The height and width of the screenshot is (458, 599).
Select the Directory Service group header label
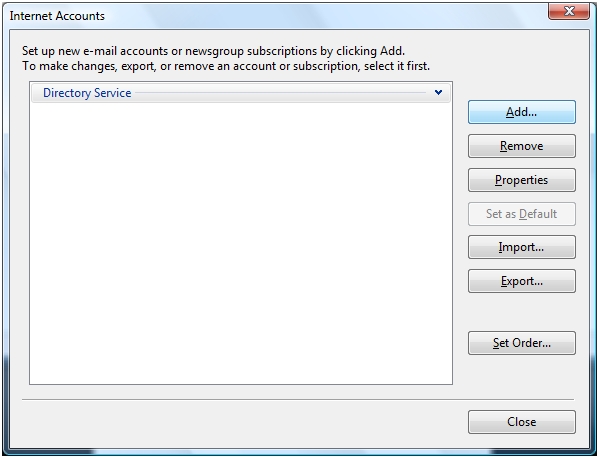87,93
